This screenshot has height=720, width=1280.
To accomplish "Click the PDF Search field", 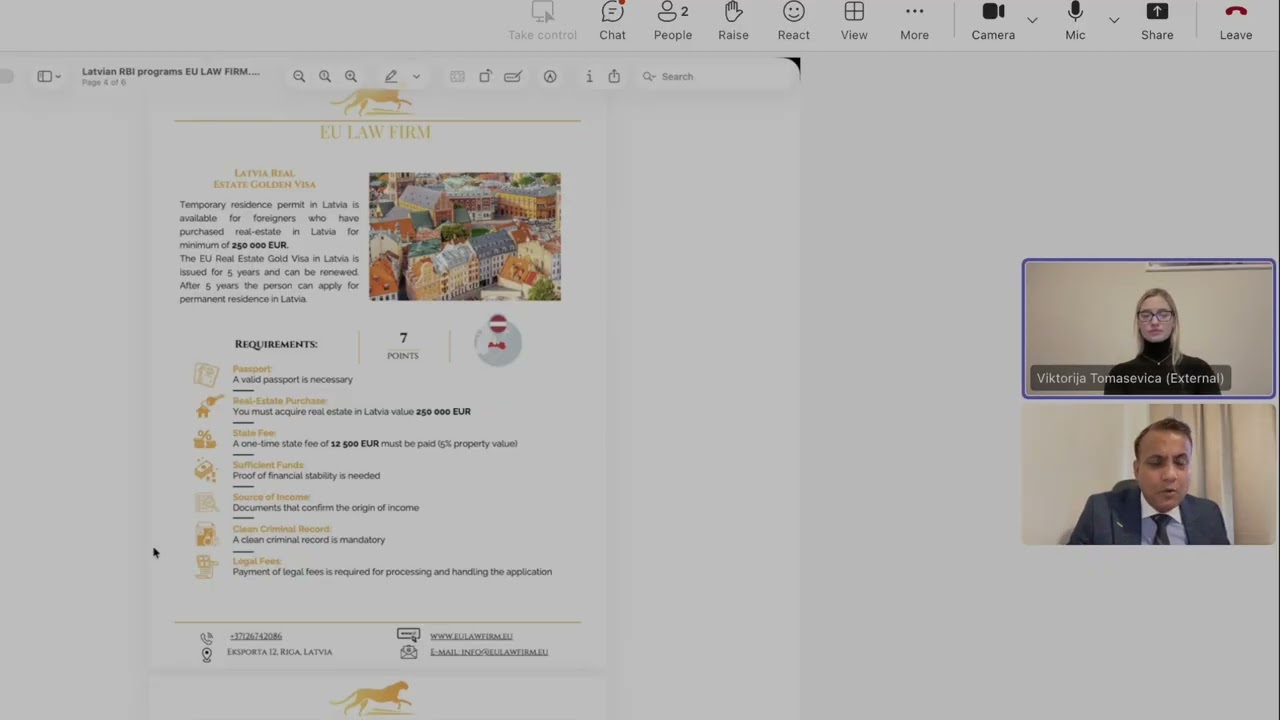I will pyautogui.click(x=715, y=76).
